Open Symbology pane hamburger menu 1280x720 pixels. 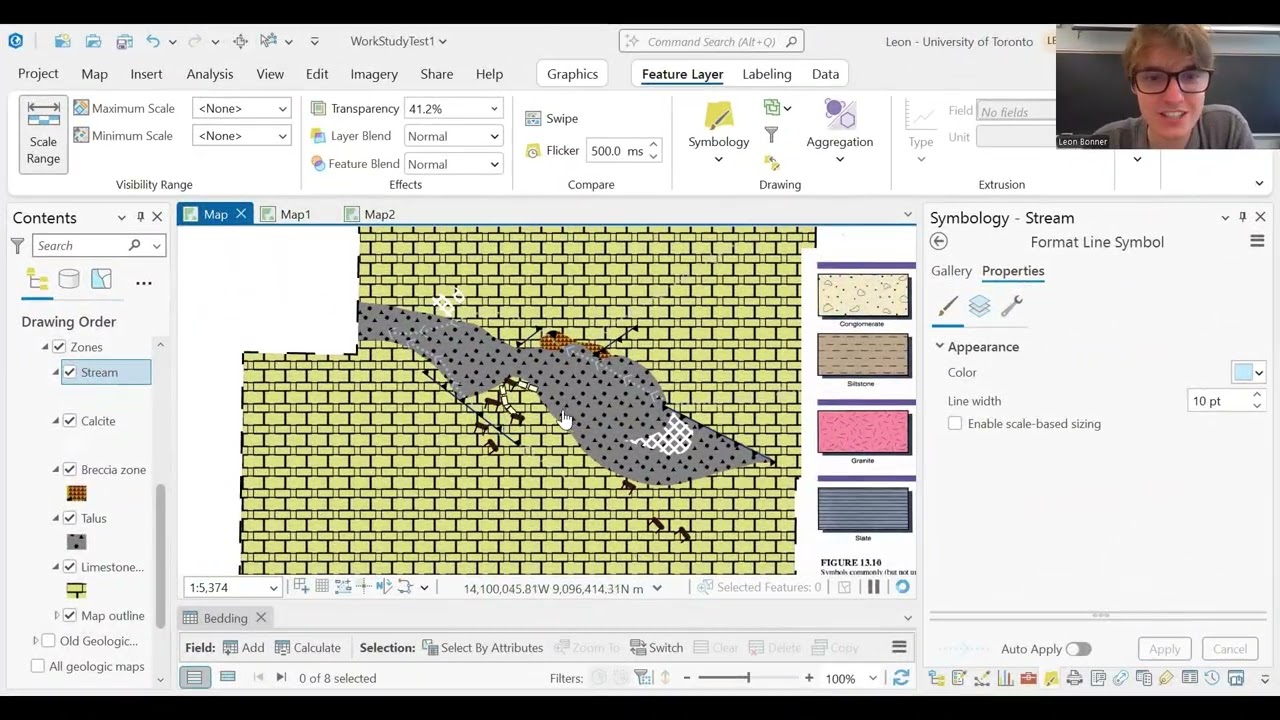click(1257, 241)
